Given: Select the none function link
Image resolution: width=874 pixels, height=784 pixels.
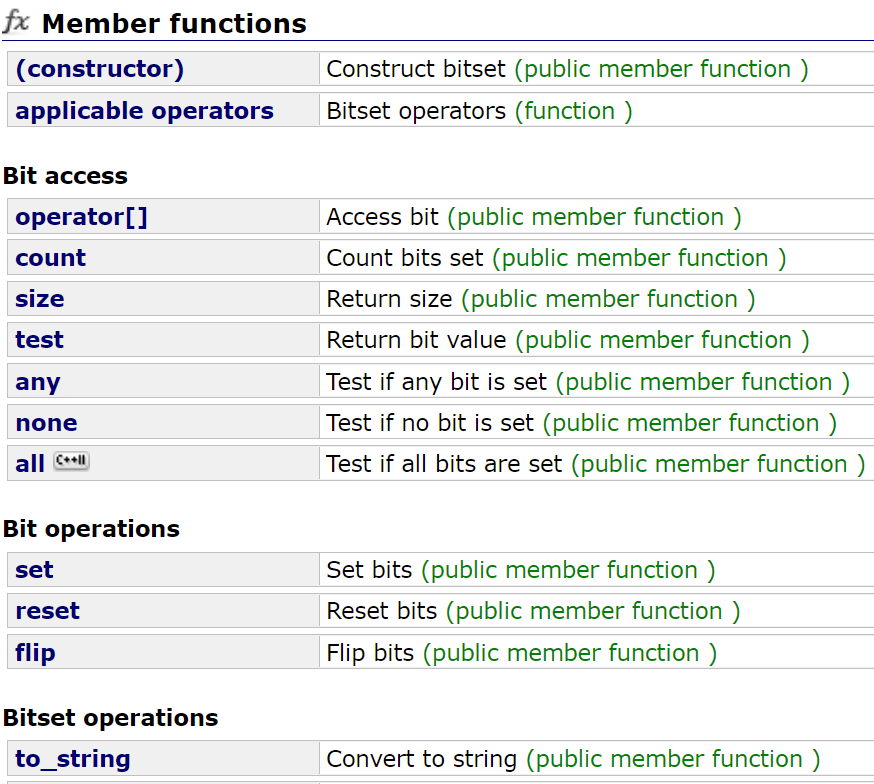Looking at the screenshot, I should 46,423.
